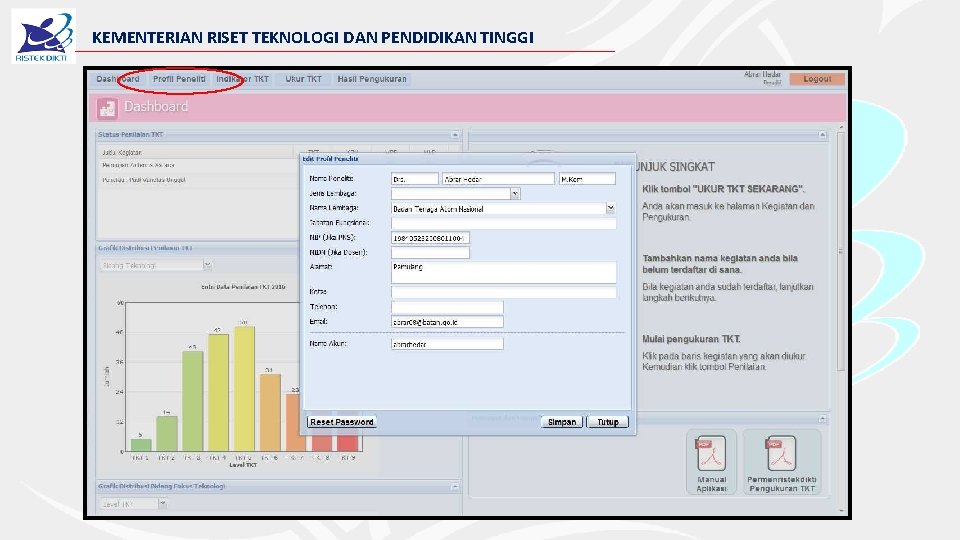The height and width of the screenshot is (540, 960).
Task: Click the NIP (Jika PNS) field
Action: click(430, 238)
